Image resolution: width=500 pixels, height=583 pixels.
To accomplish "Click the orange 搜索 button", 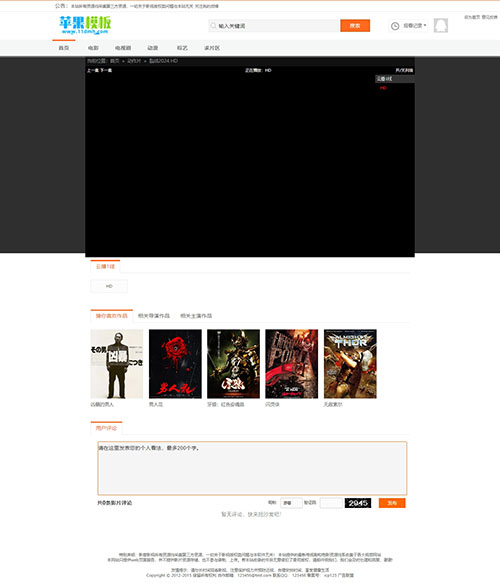I will (355, 26).
